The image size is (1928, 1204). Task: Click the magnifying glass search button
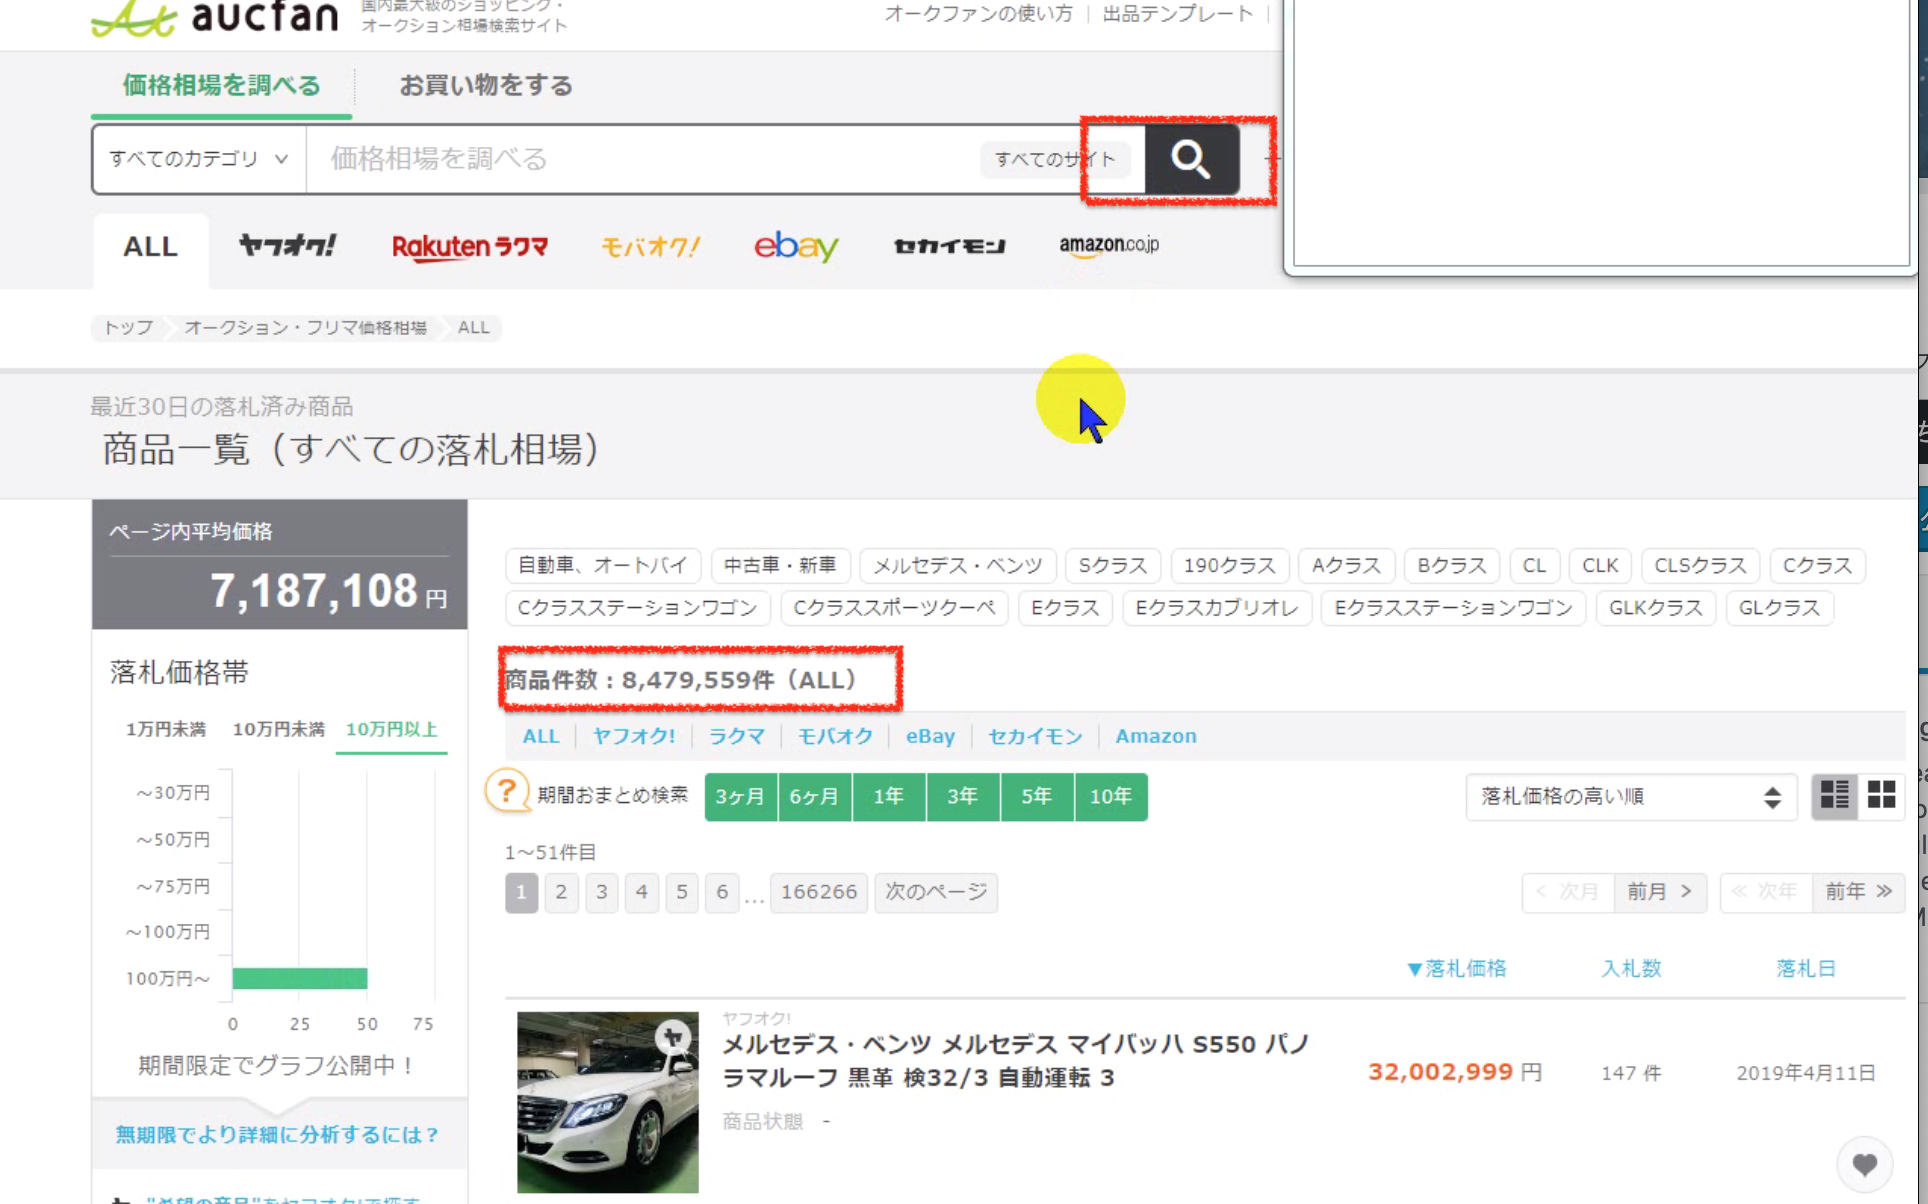[1191, 159]
